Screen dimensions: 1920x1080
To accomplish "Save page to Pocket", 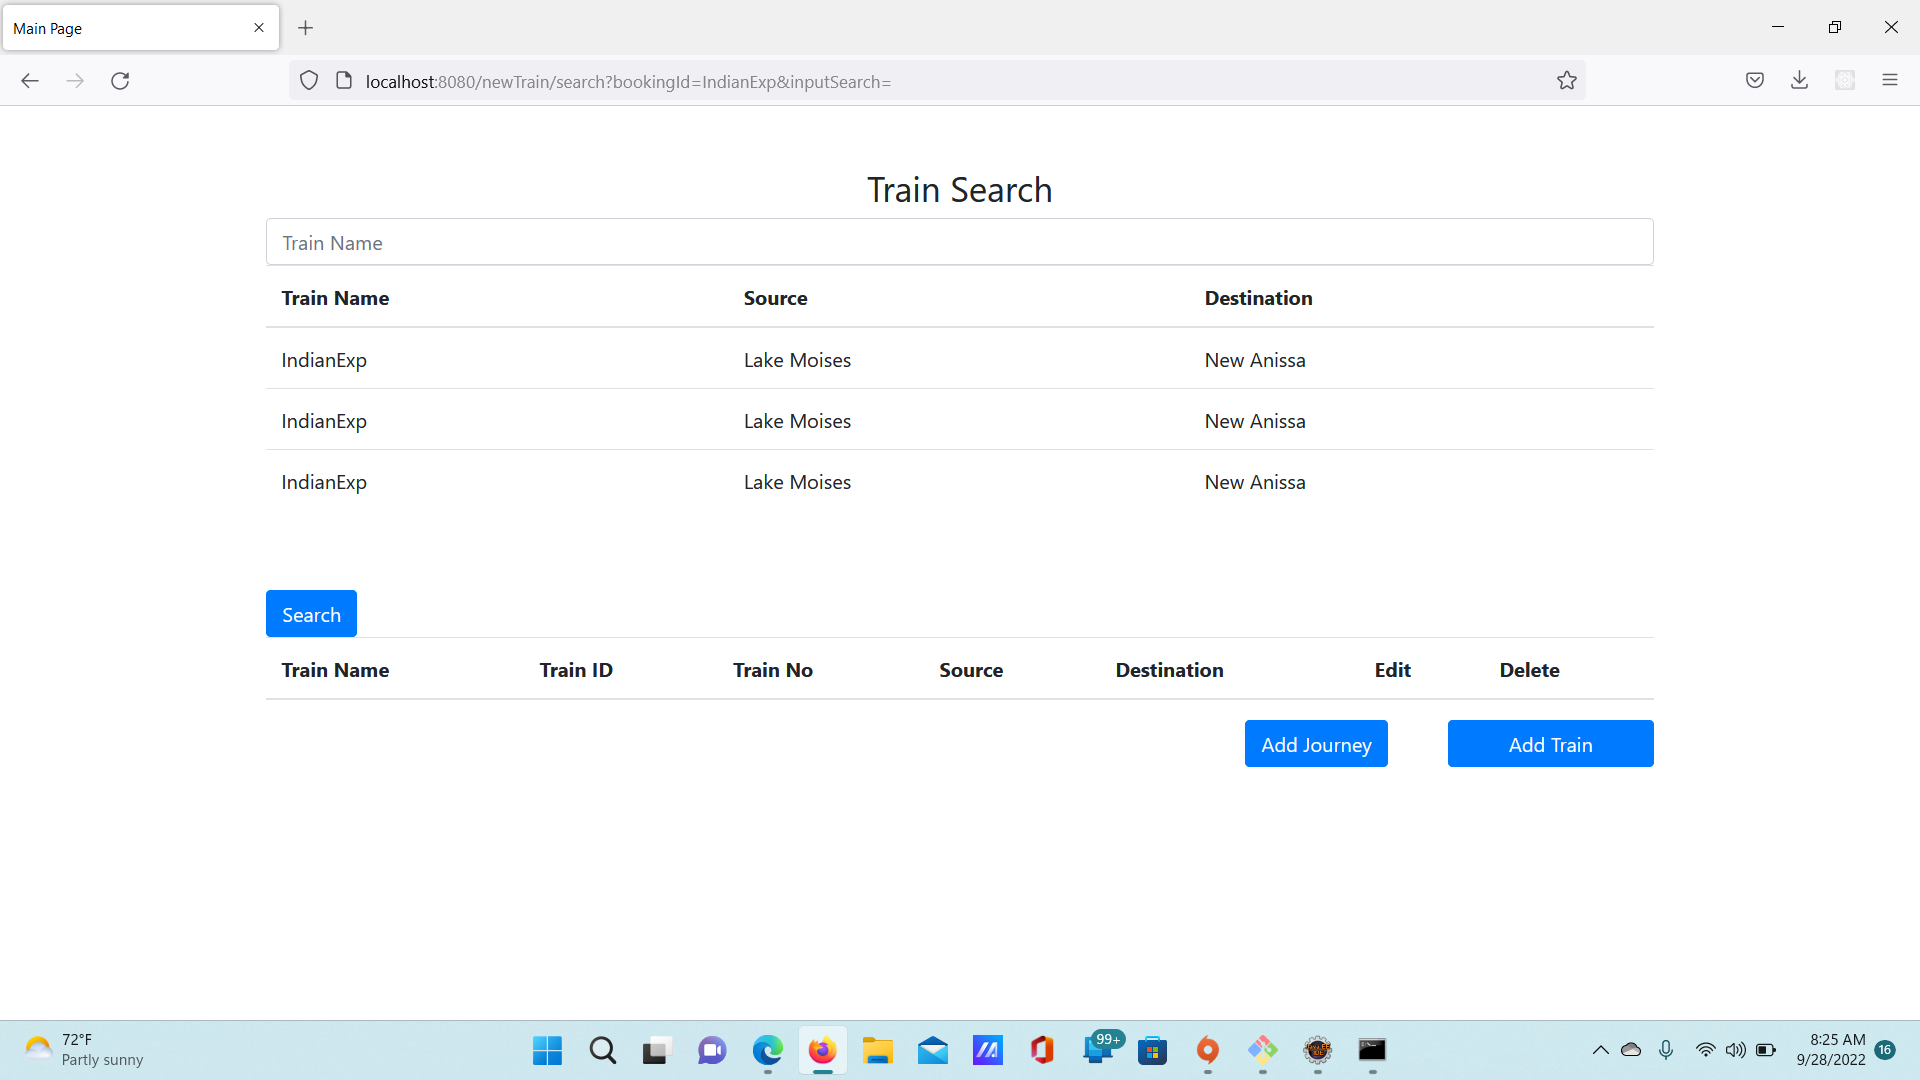I will (1755, 80).
